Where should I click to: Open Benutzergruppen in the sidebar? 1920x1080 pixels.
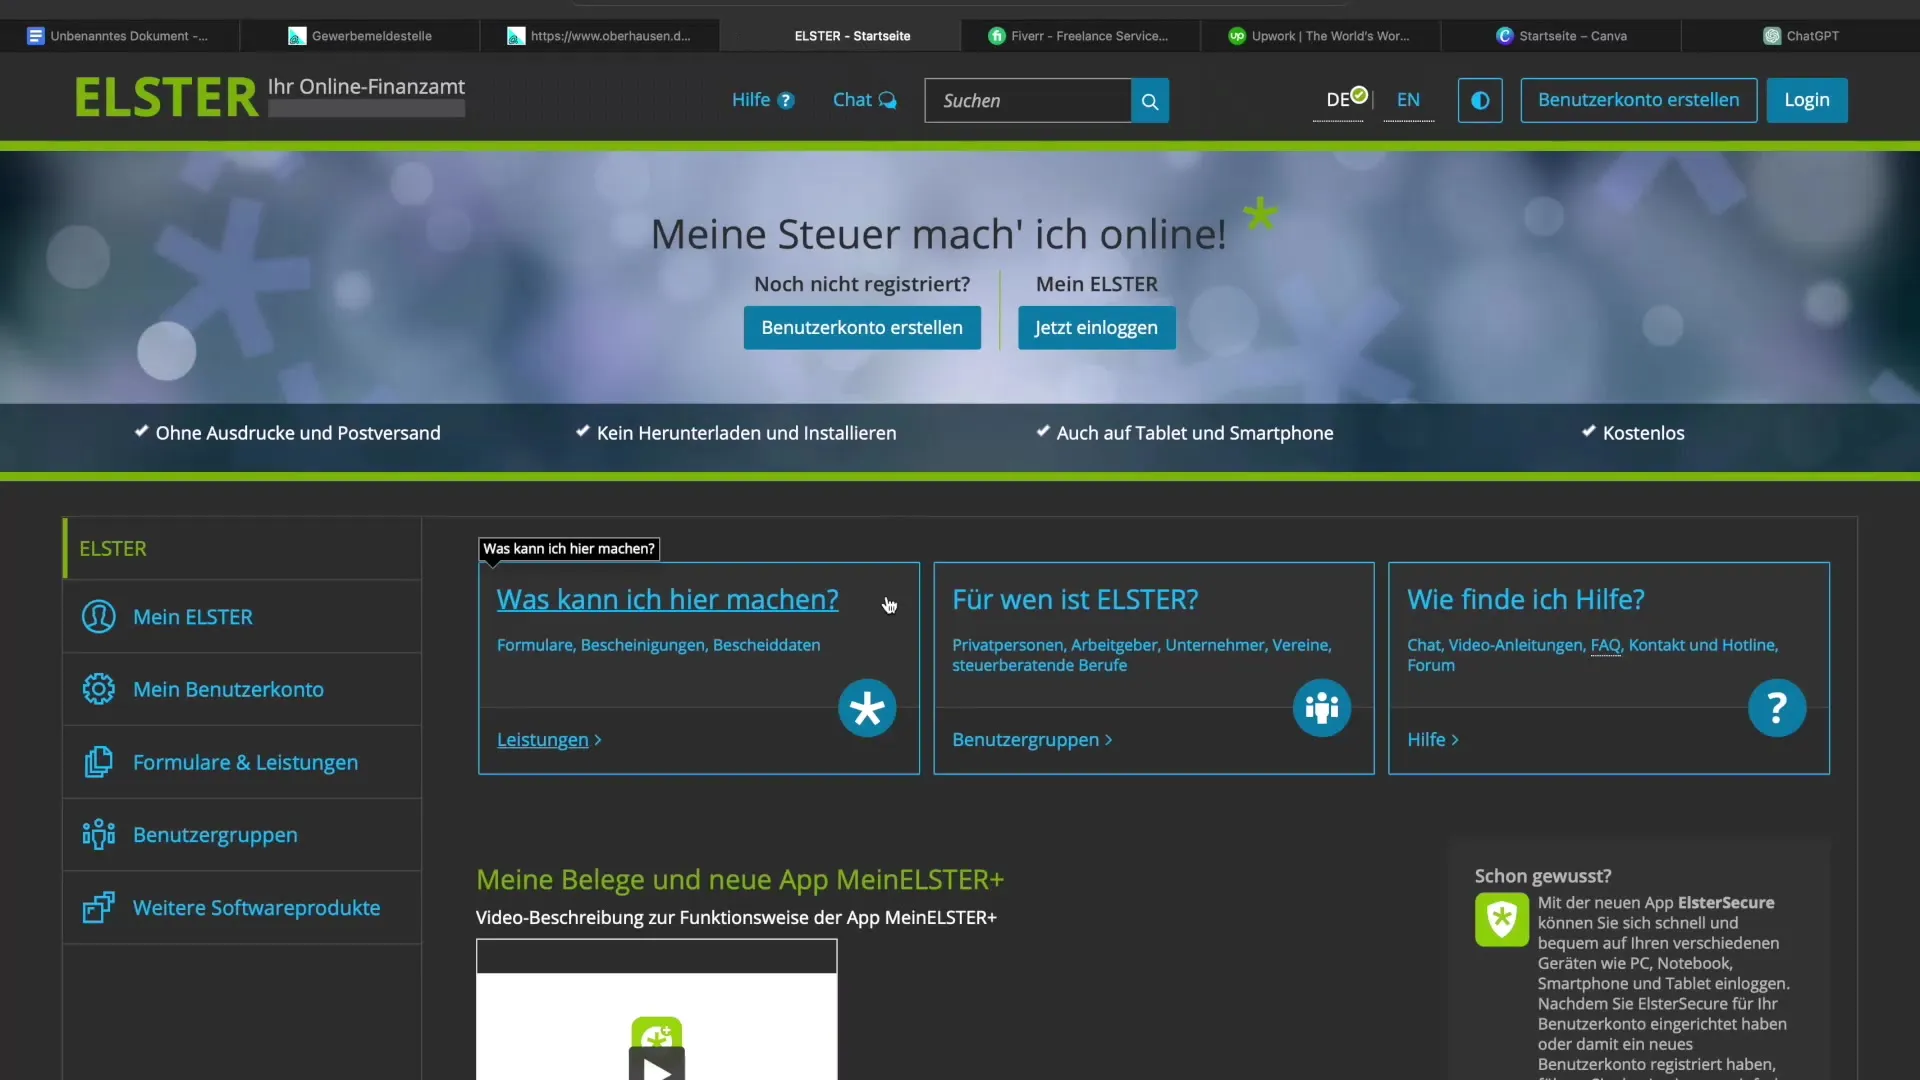point(242,835)
